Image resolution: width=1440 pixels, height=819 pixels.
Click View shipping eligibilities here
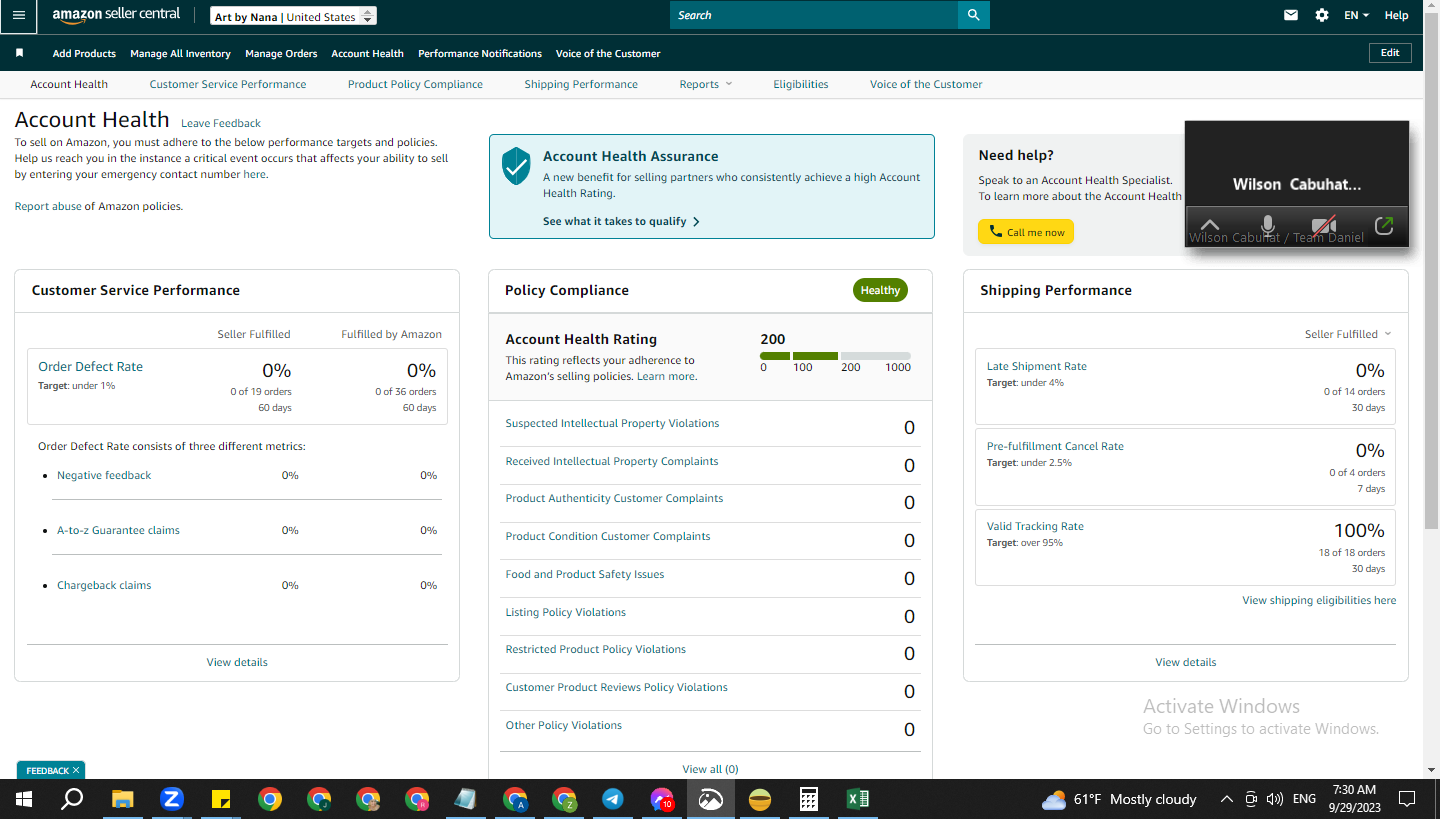[x=1319, y=600]
